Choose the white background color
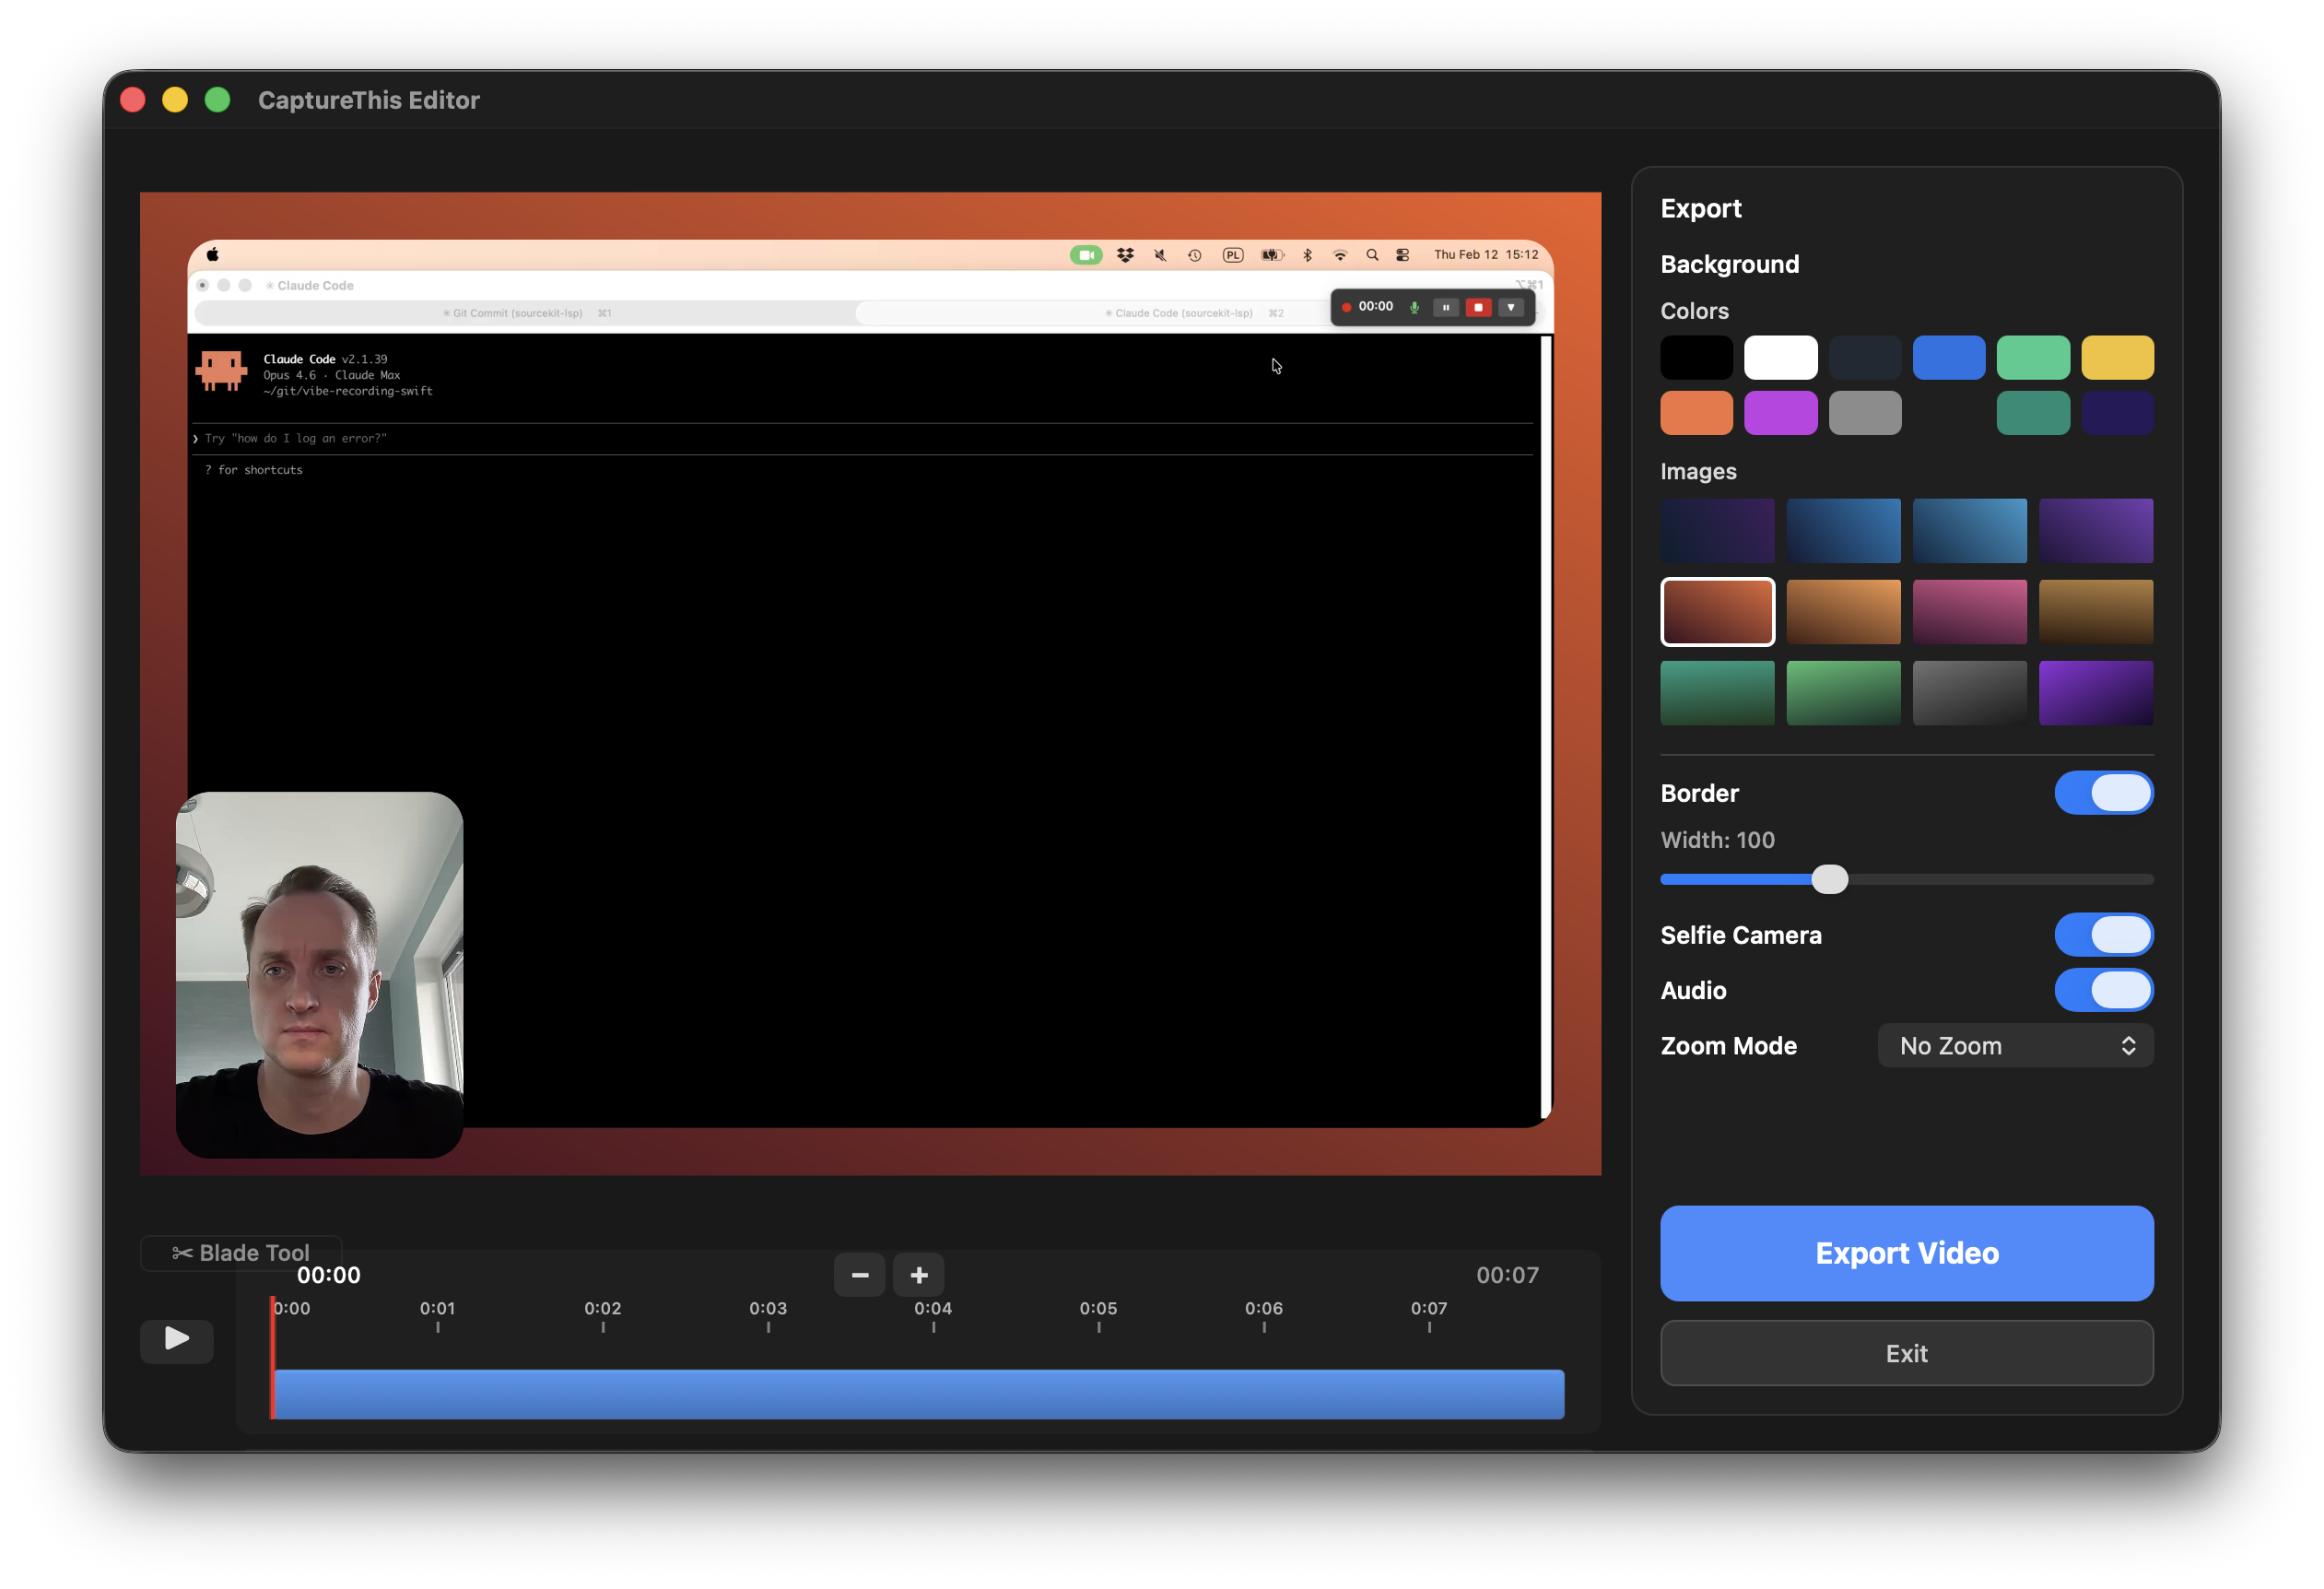2324x1589 pixels. coord(1781,357)
